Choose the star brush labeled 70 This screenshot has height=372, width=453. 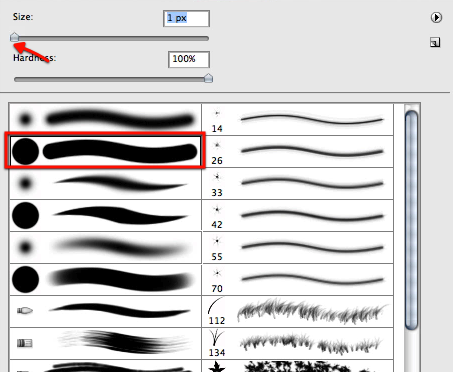pos(298,279)
